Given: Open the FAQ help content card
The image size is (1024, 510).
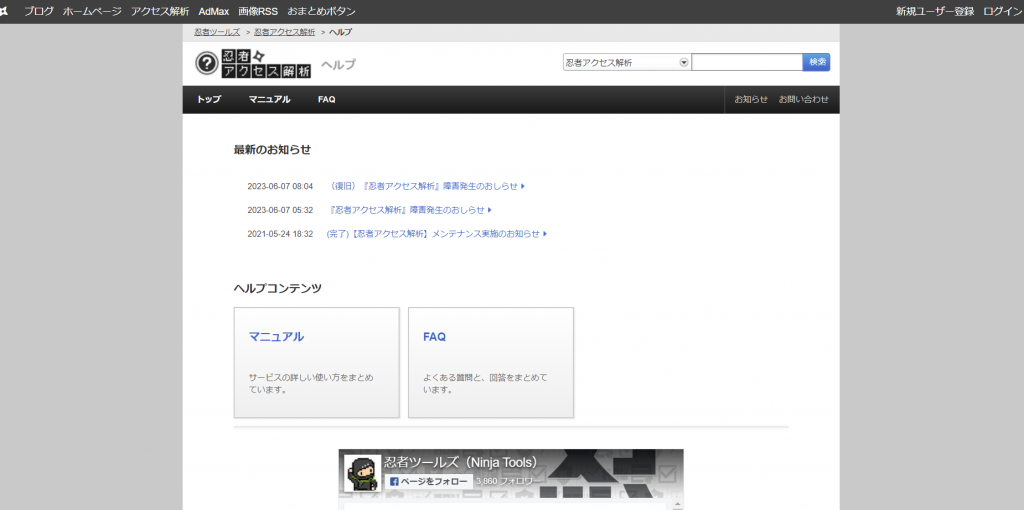Looking at the screenshot, I should [x=491, y=362].
